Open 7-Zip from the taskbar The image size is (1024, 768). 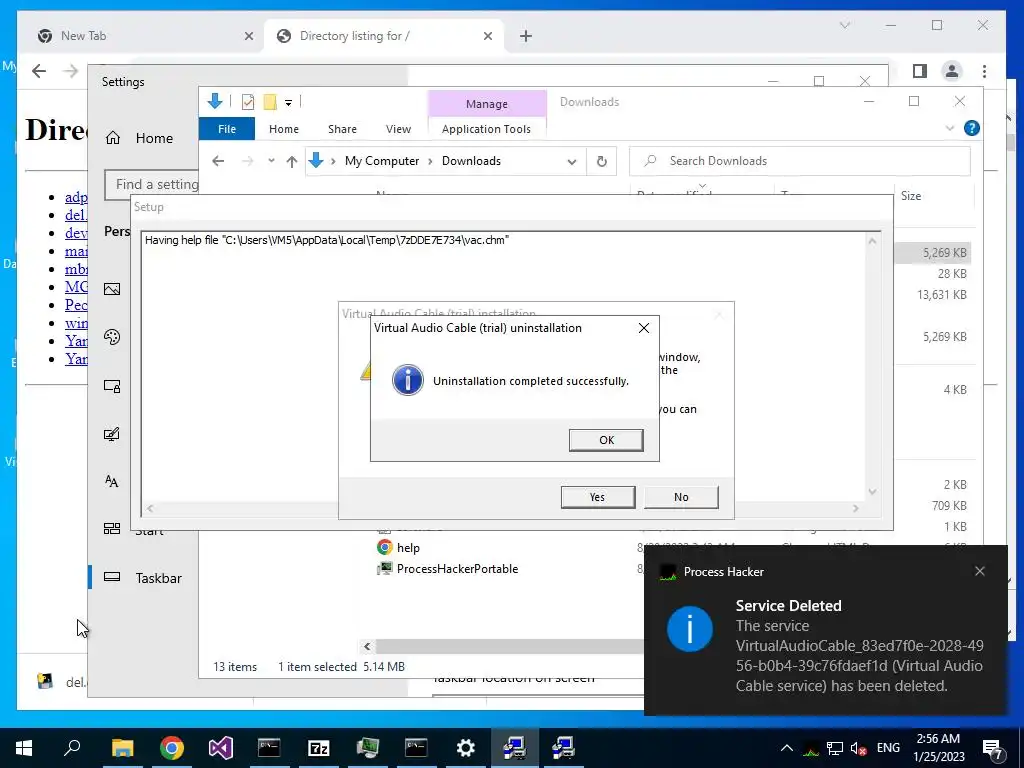[x=318, y=748]
